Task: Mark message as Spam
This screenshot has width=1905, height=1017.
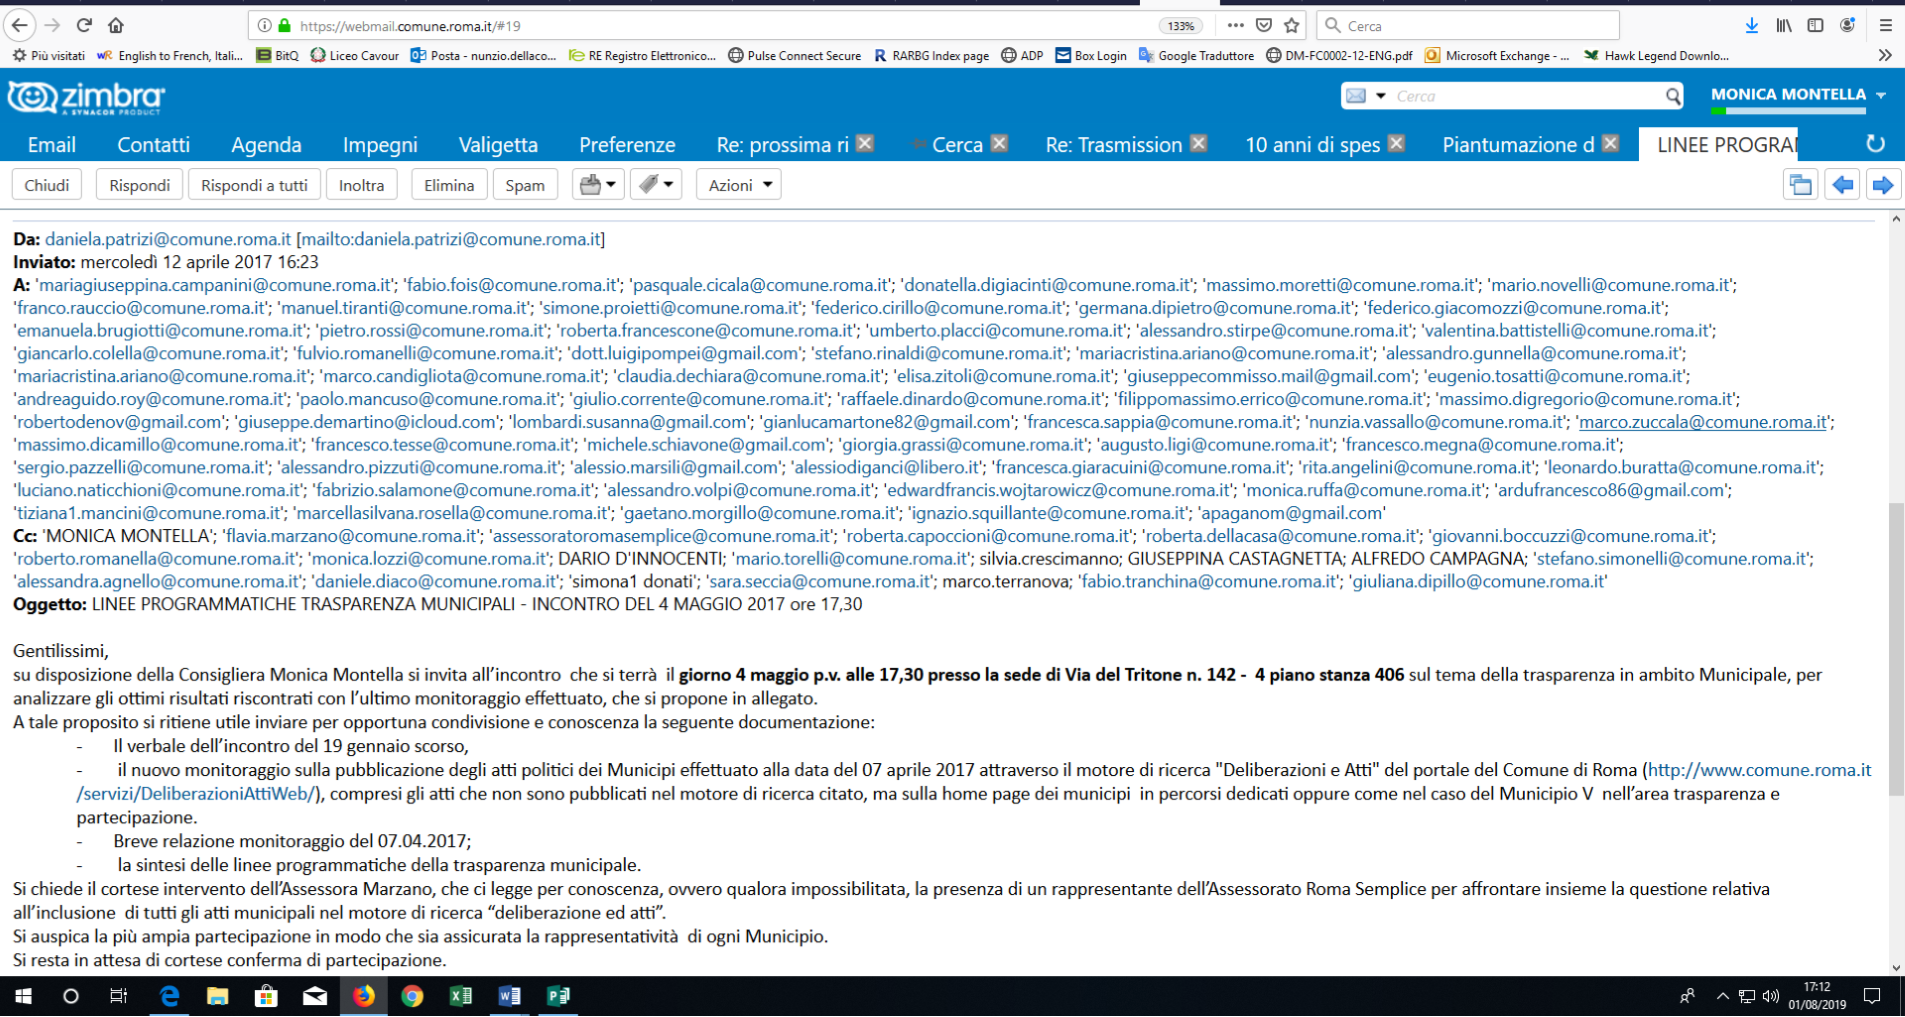Action: pos(525,185)
